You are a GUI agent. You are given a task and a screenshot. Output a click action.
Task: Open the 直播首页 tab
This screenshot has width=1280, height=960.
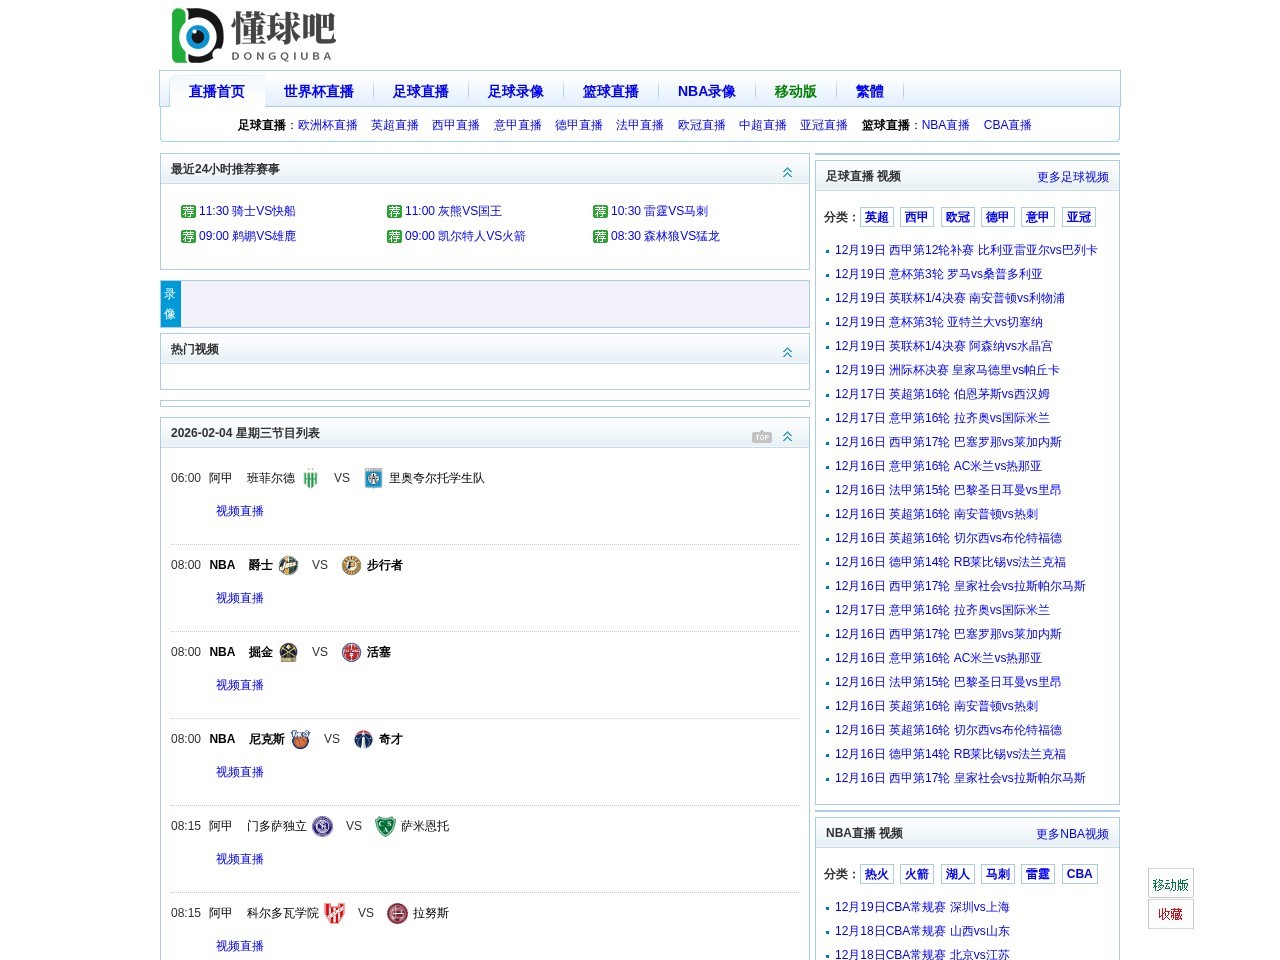pyautogui.click(x=217, y=91)
